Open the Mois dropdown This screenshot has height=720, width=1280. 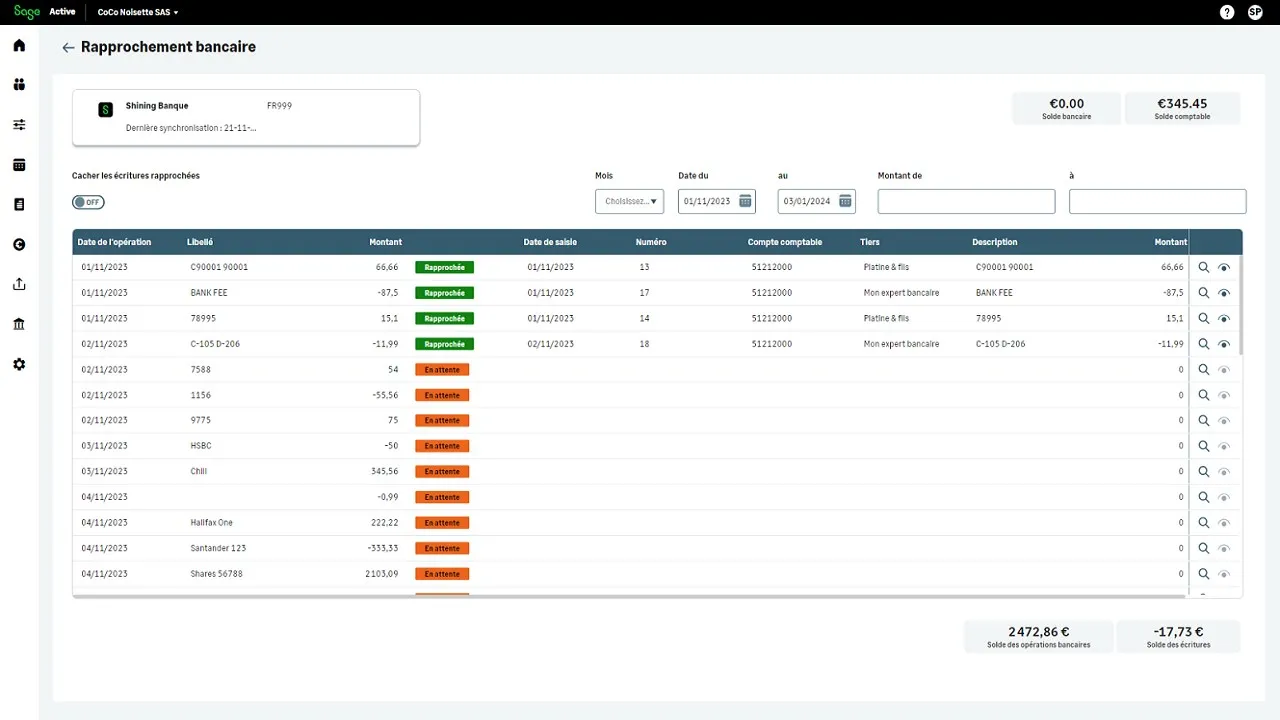click(629, 201)
